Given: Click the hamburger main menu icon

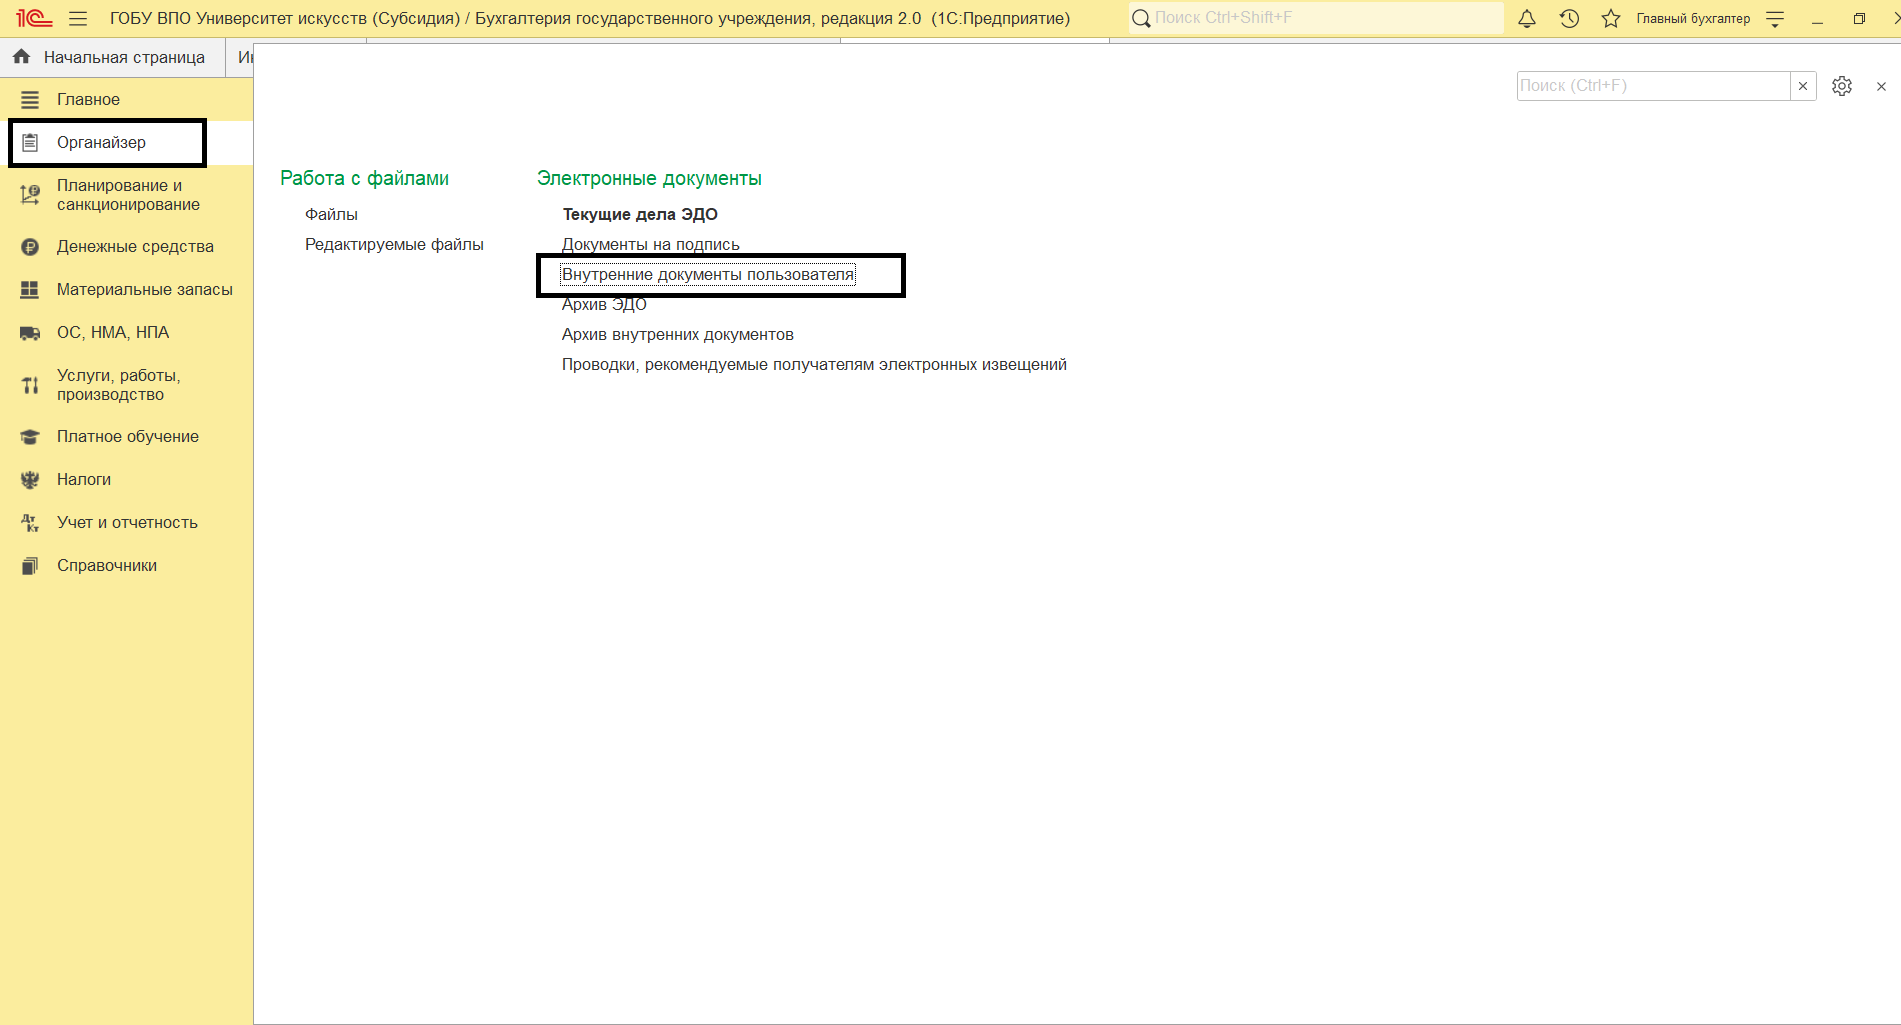Looking at the screenshot, I should click(x=78, y=19).
